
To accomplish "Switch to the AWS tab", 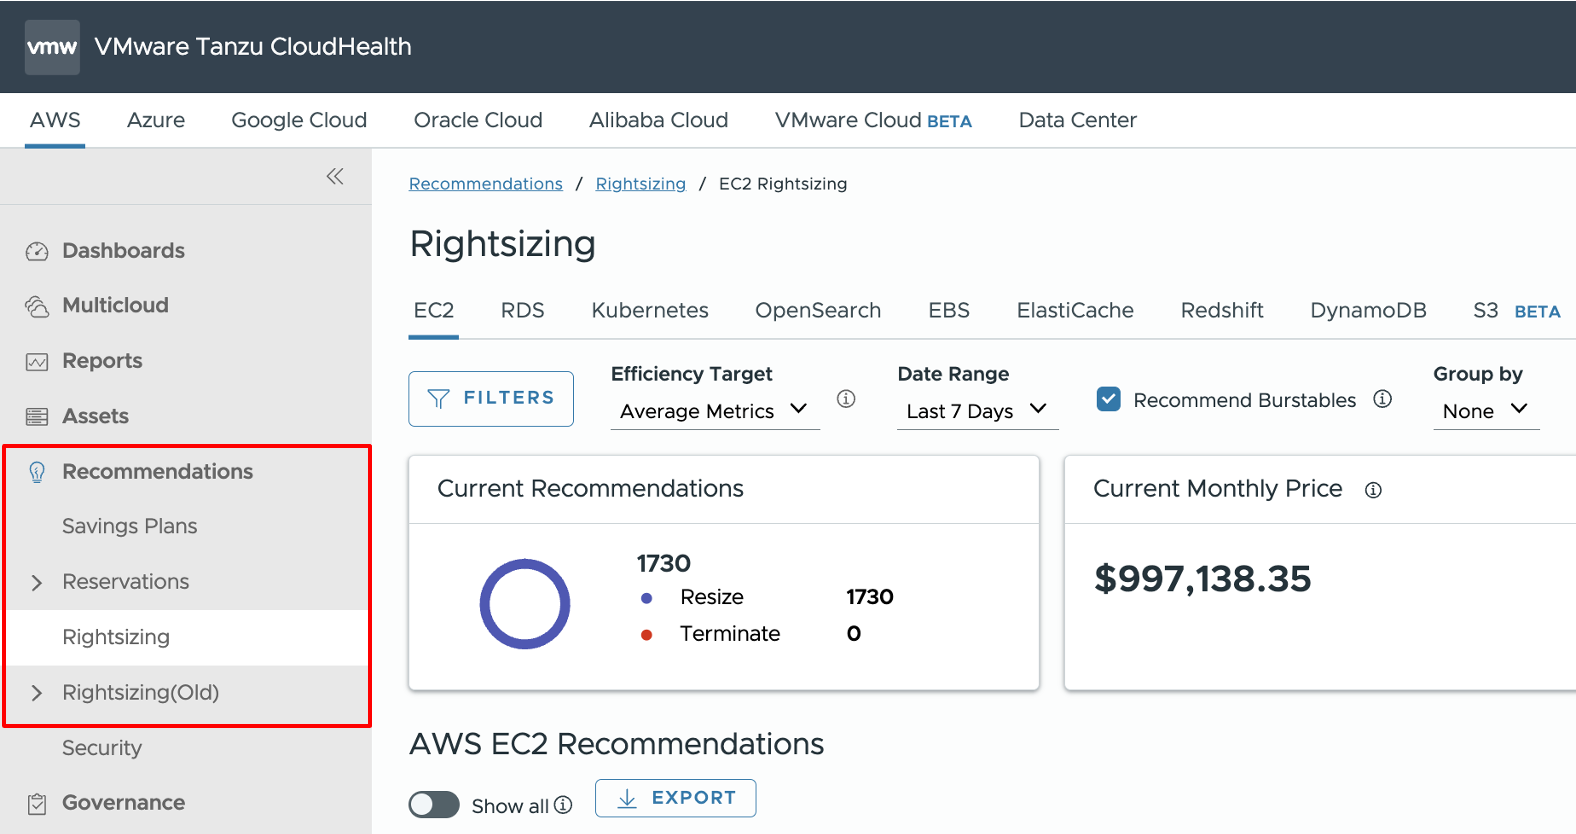I will [x=55, y=120].
